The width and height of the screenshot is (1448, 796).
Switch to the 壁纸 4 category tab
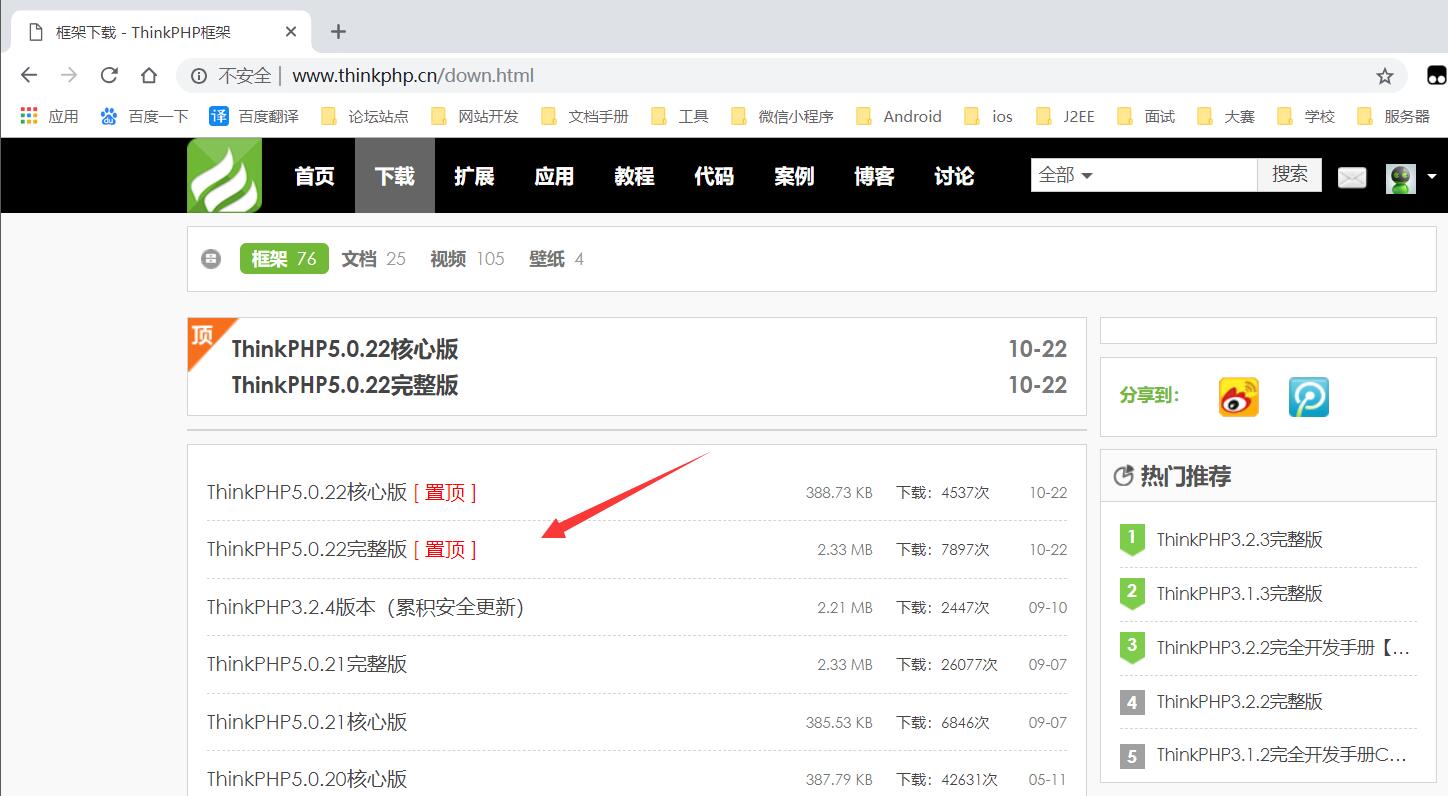click(556, 259)
